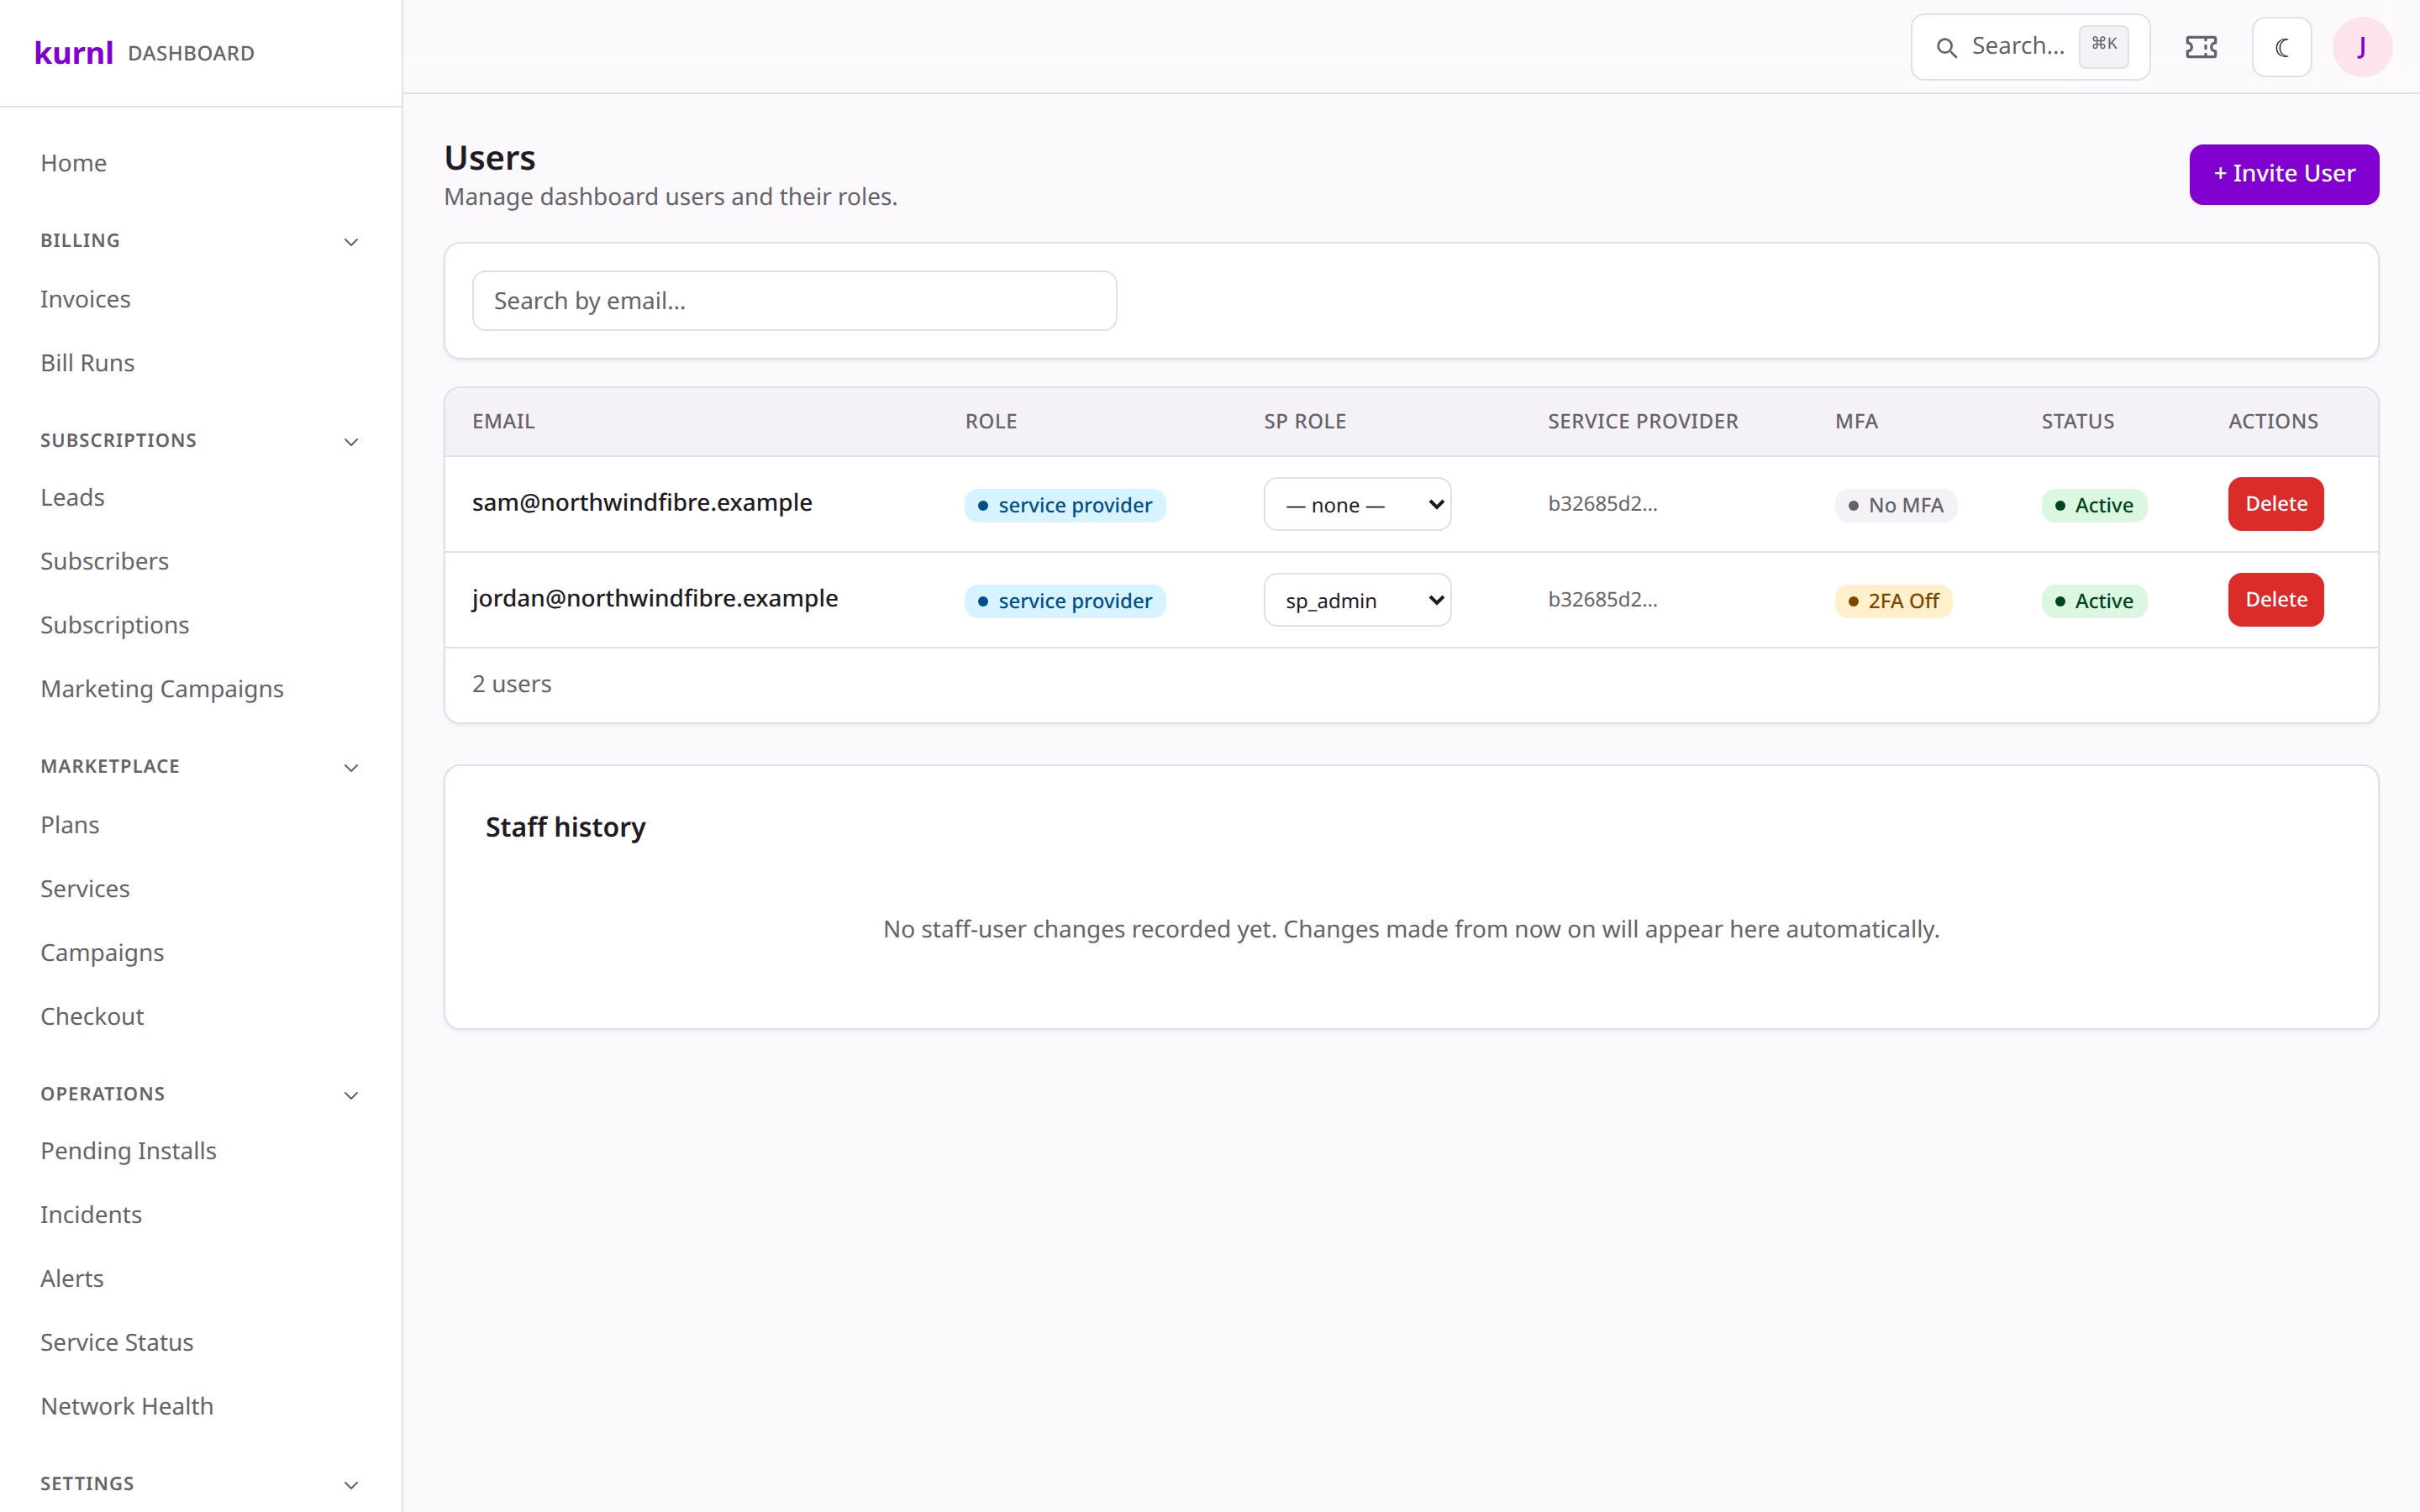Collapse the Billing section chevron
This screenshot has width=2420, height=1512.
click(x=351, y=241)
